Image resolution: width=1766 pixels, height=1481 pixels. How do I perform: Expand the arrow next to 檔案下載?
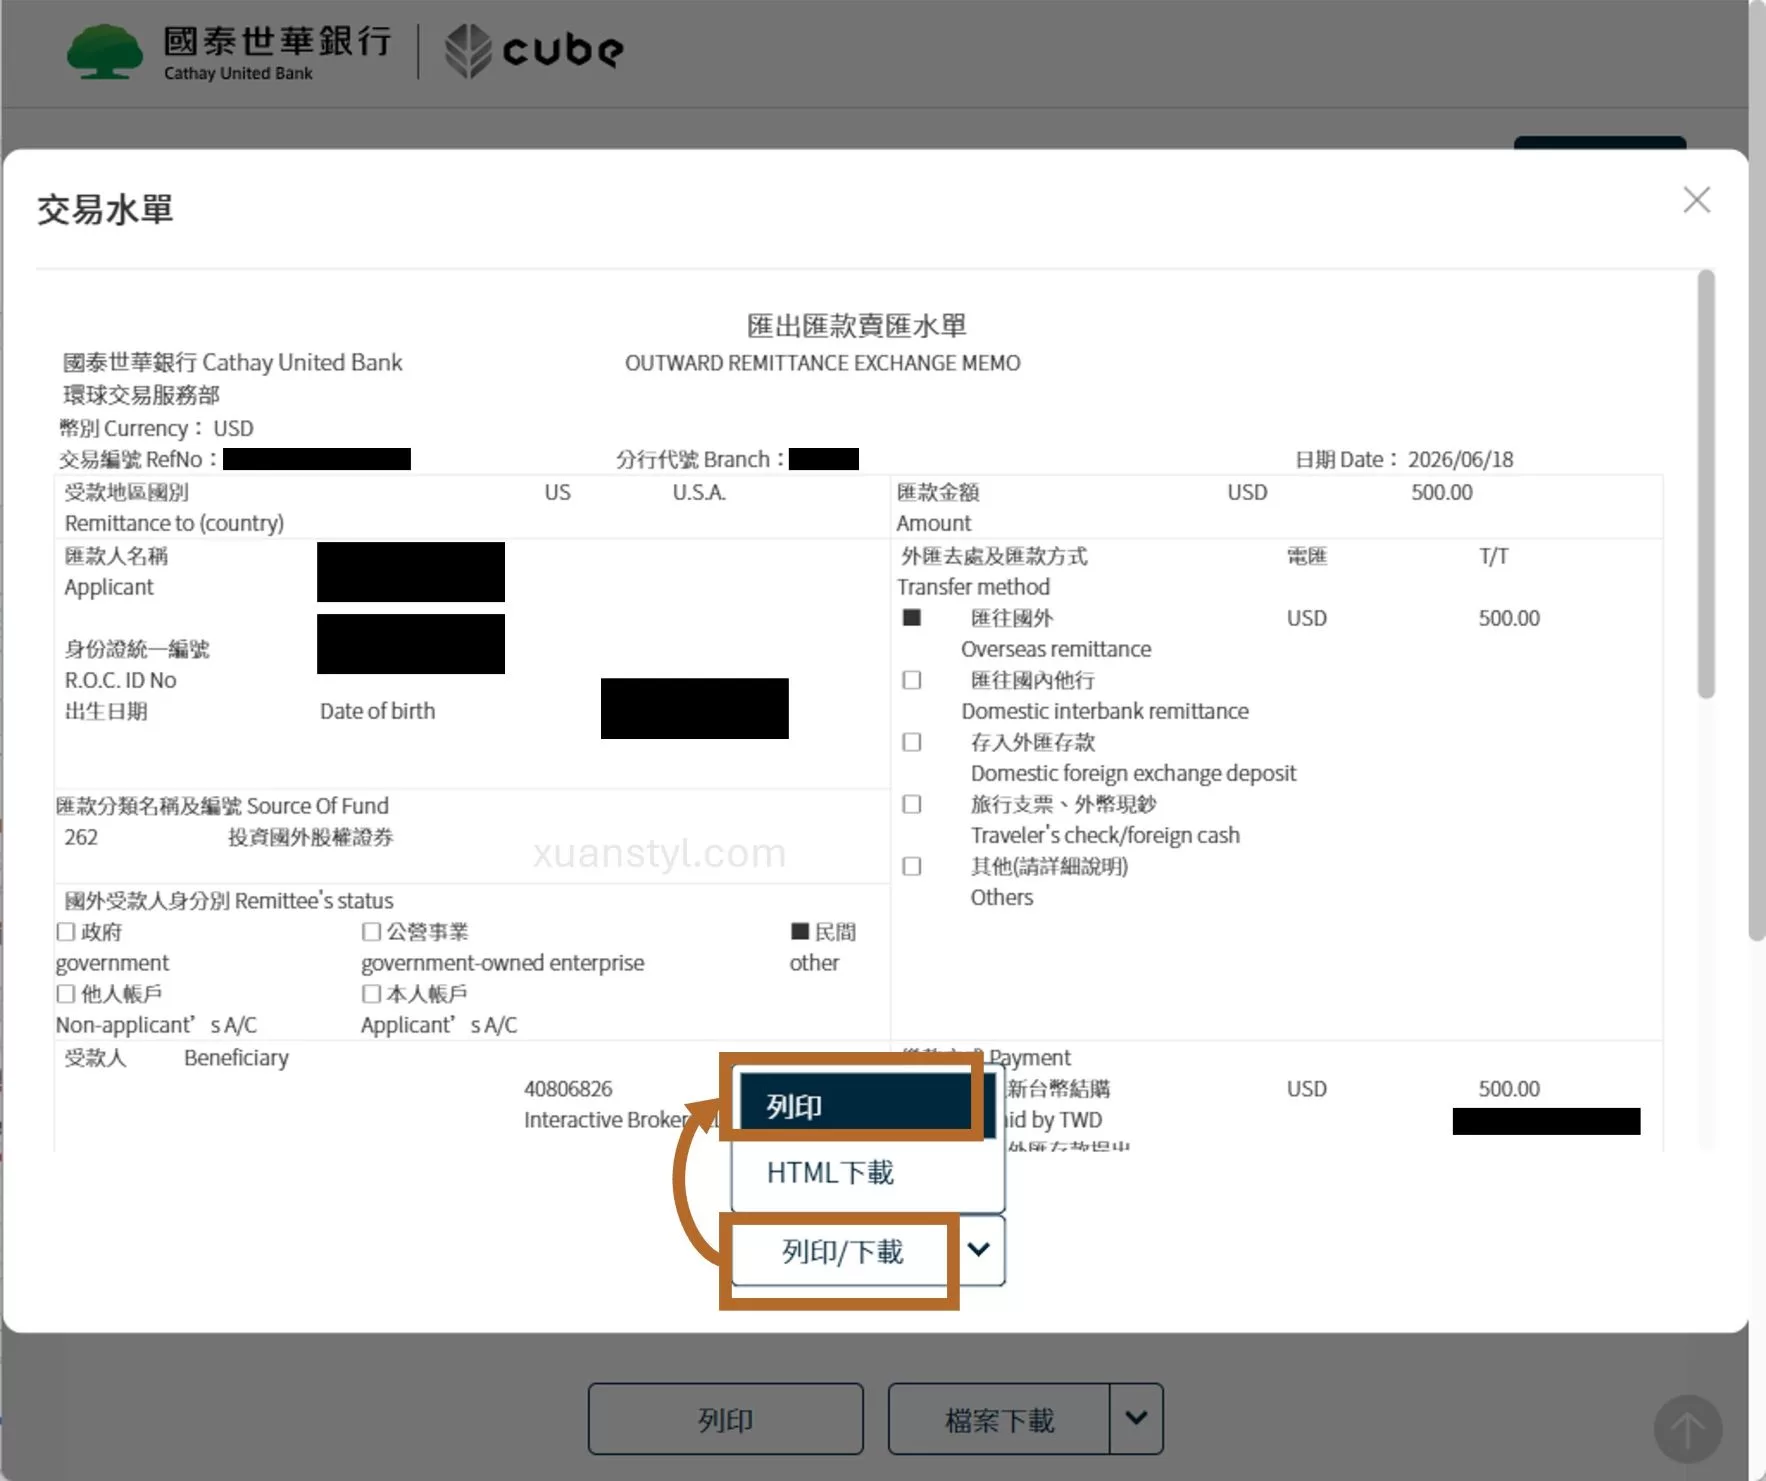[x=1136, y=1418]
